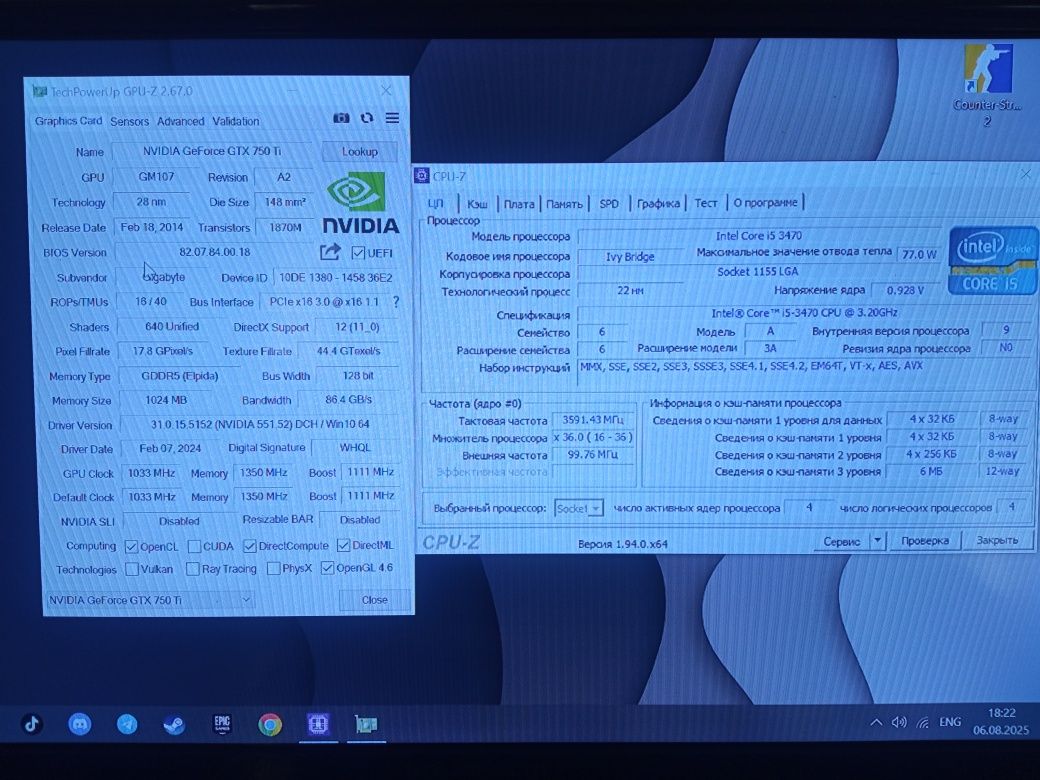Image resolution: width=1040 pixels, height=780 pixels.
Task: Click the GPU-Z title bar icon
Action: pos(40,91)
